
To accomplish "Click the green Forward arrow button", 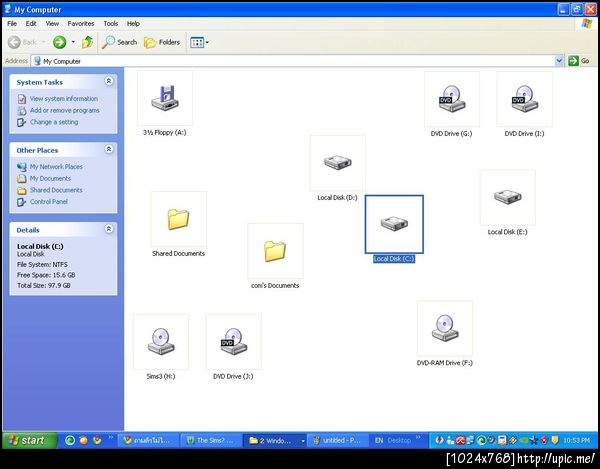I will (59, 42).
